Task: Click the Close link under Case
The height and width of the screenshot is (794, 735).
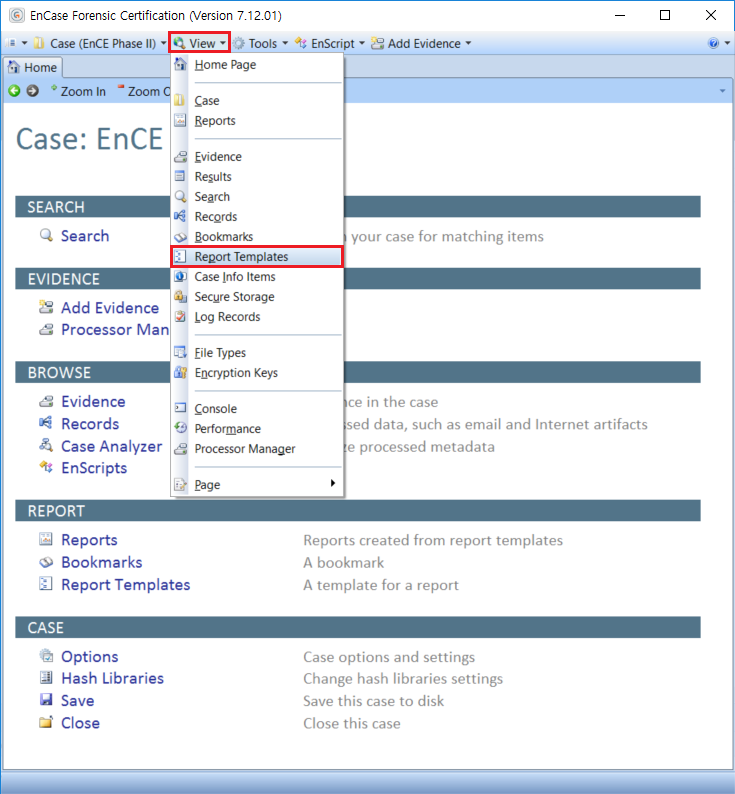Action: (81, 723)
